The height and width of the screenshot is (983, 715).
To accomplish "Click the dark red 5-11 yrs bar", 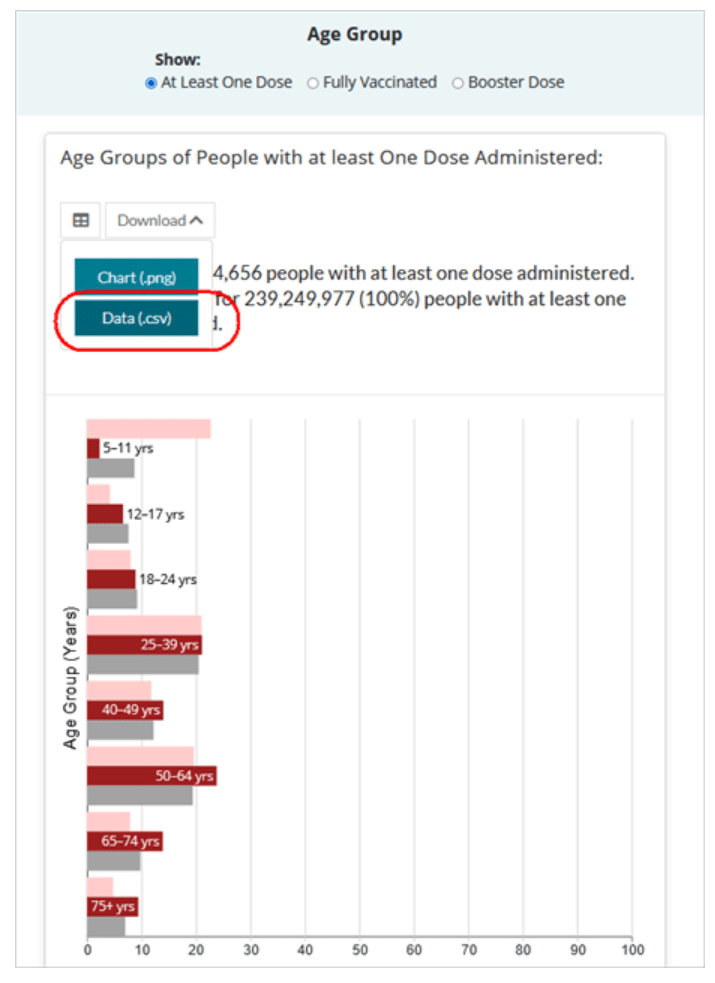I will click(x=93, y=448).
